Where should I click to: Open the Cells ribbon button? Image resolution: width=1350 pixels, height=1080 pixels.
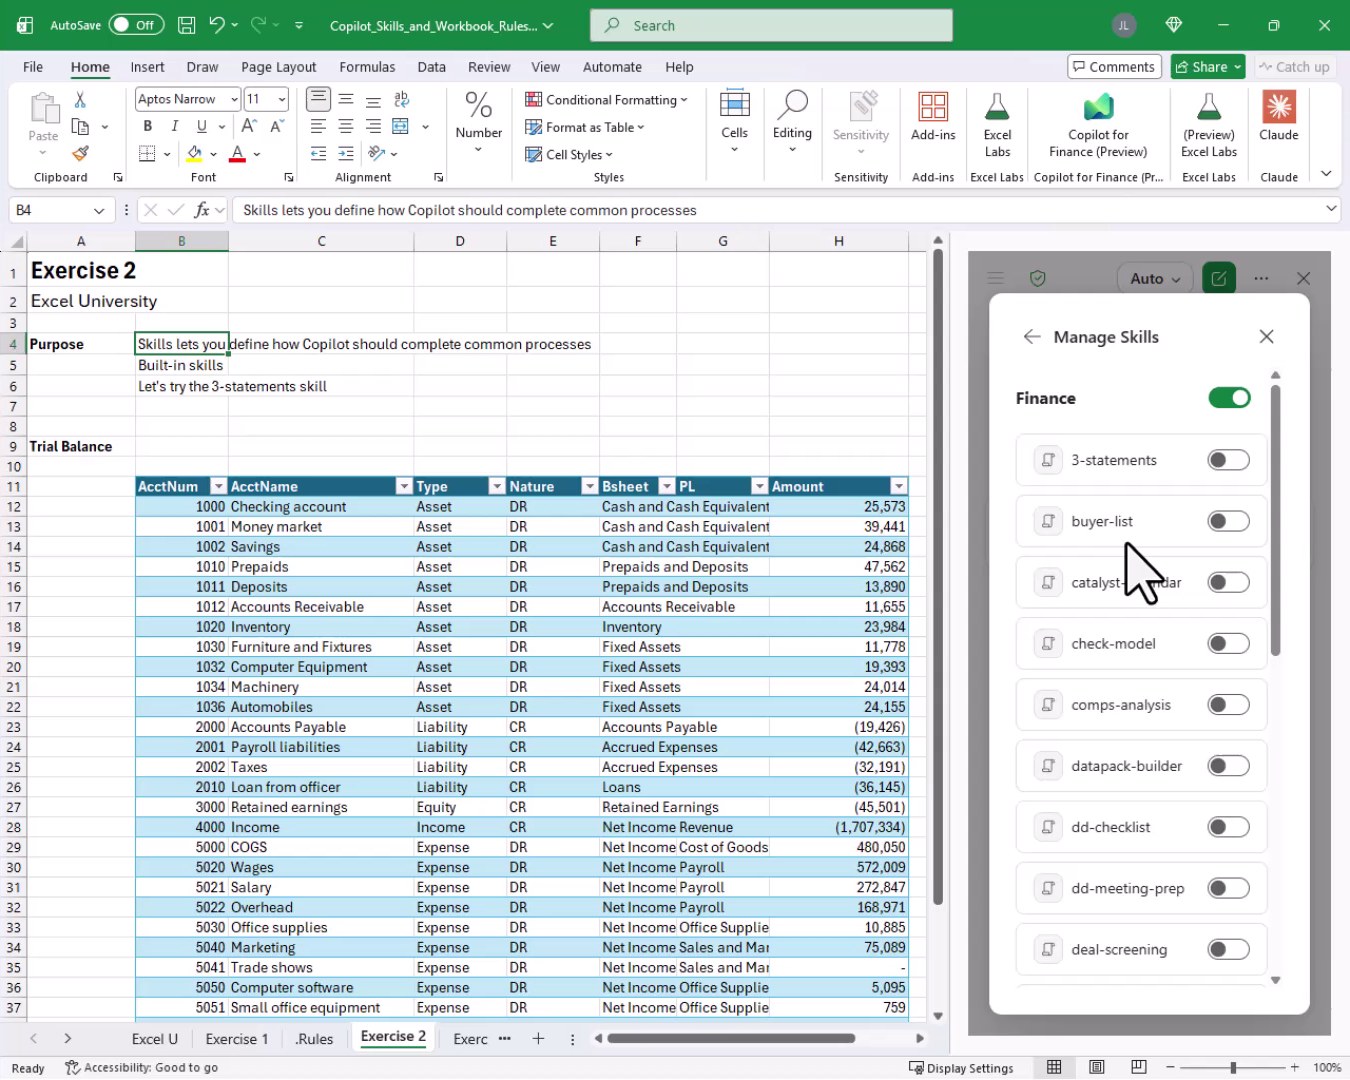tap(734, 121)
